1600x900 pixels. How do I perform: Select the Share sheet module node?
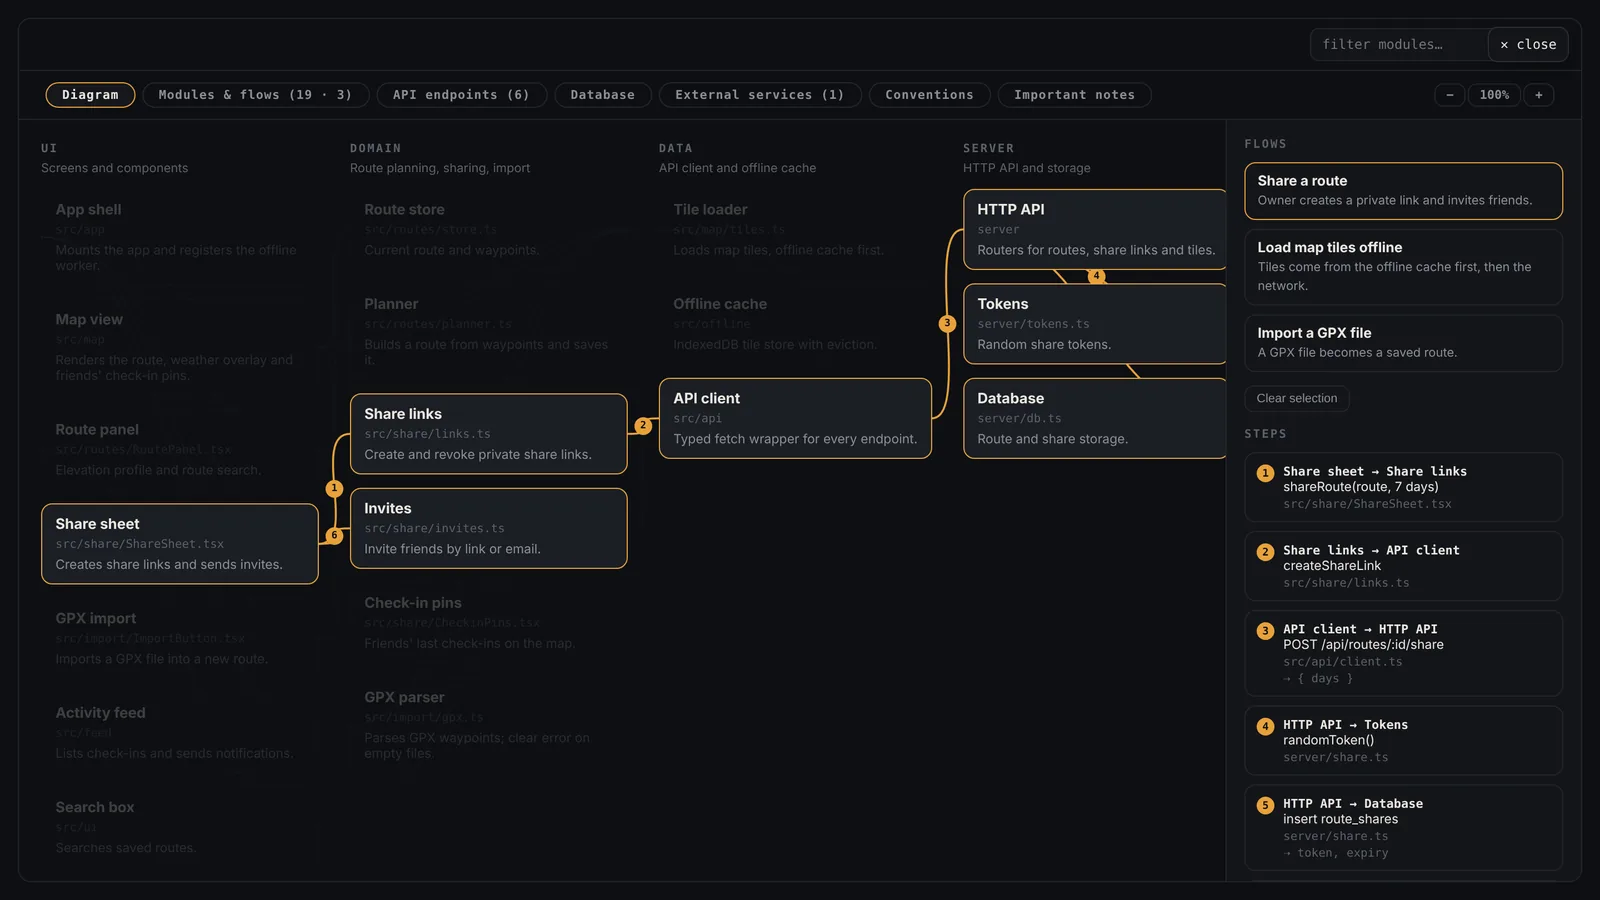(180, 544)
